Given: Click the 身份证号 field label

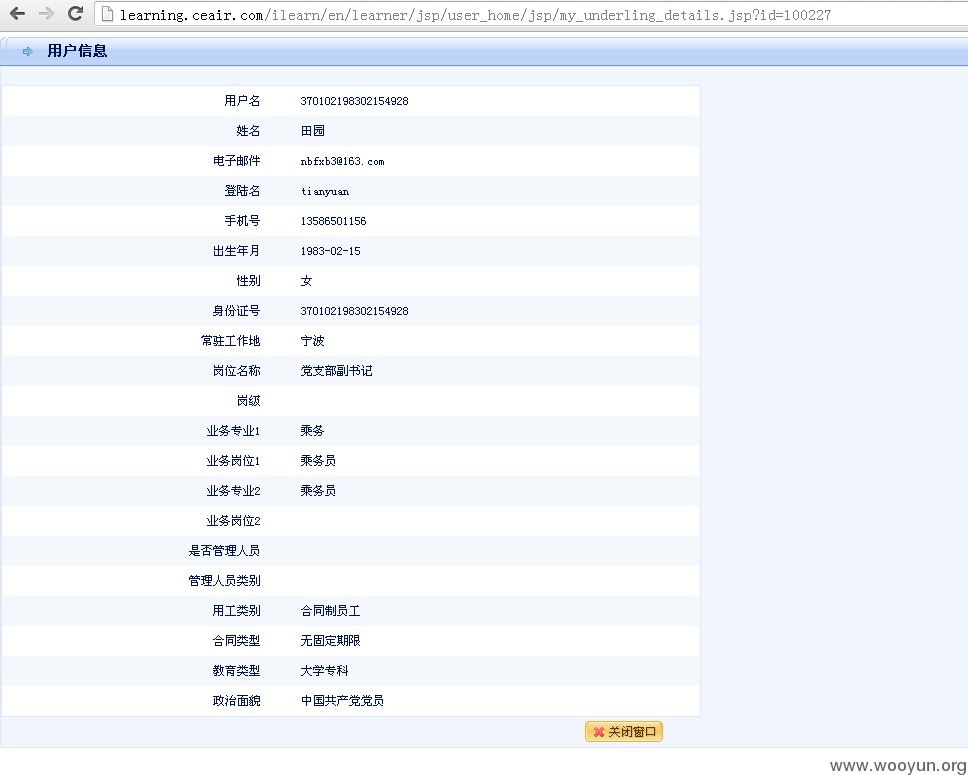Looking at the screenshot, I should (x=236, y=311).
